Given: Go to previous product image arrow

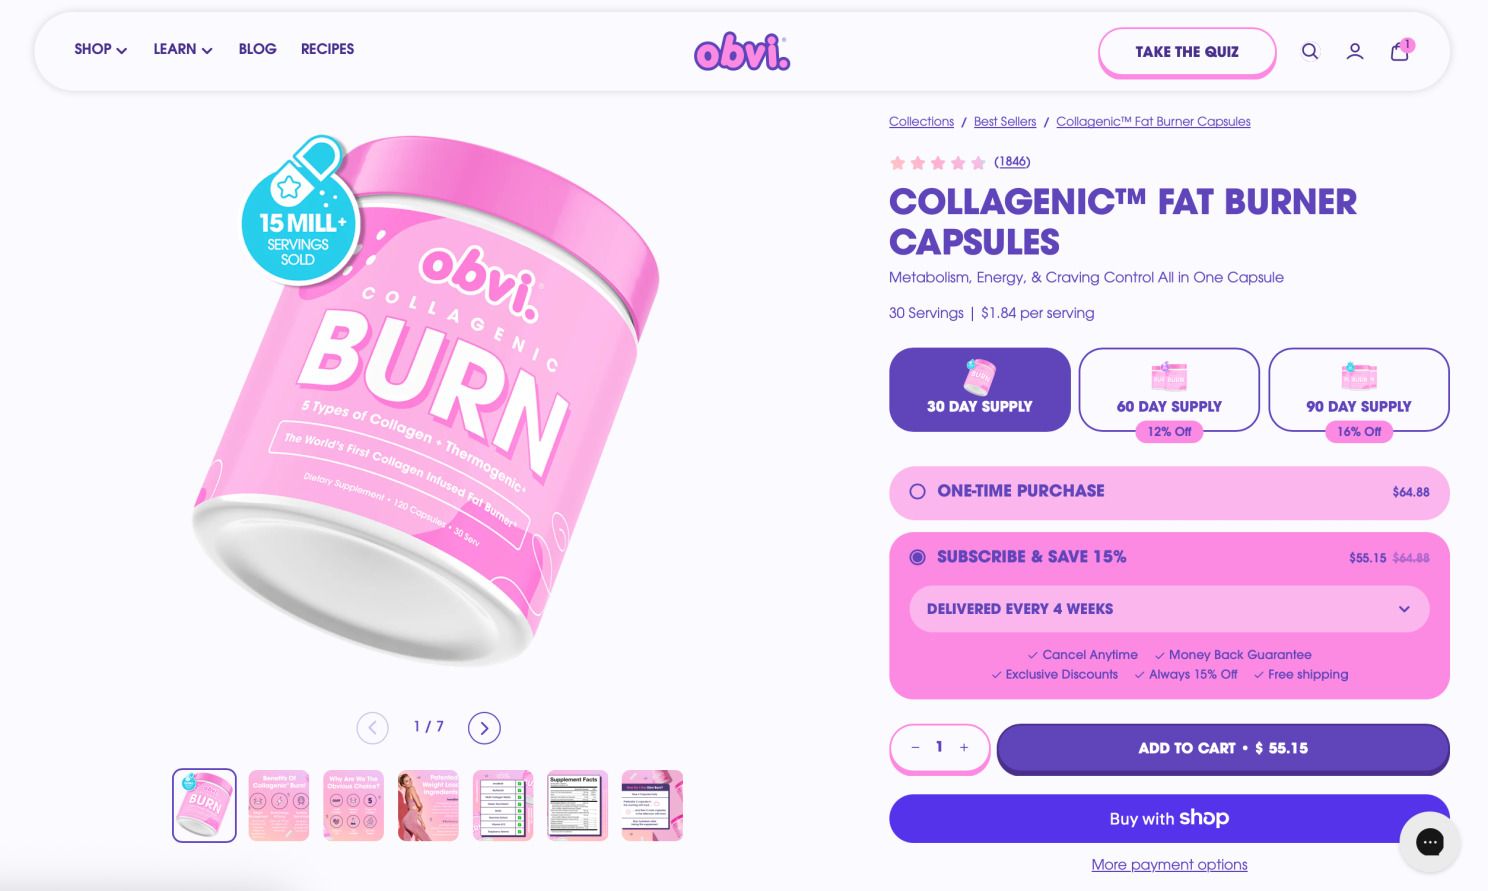Looking at the screenshot, I should [372, 728].
